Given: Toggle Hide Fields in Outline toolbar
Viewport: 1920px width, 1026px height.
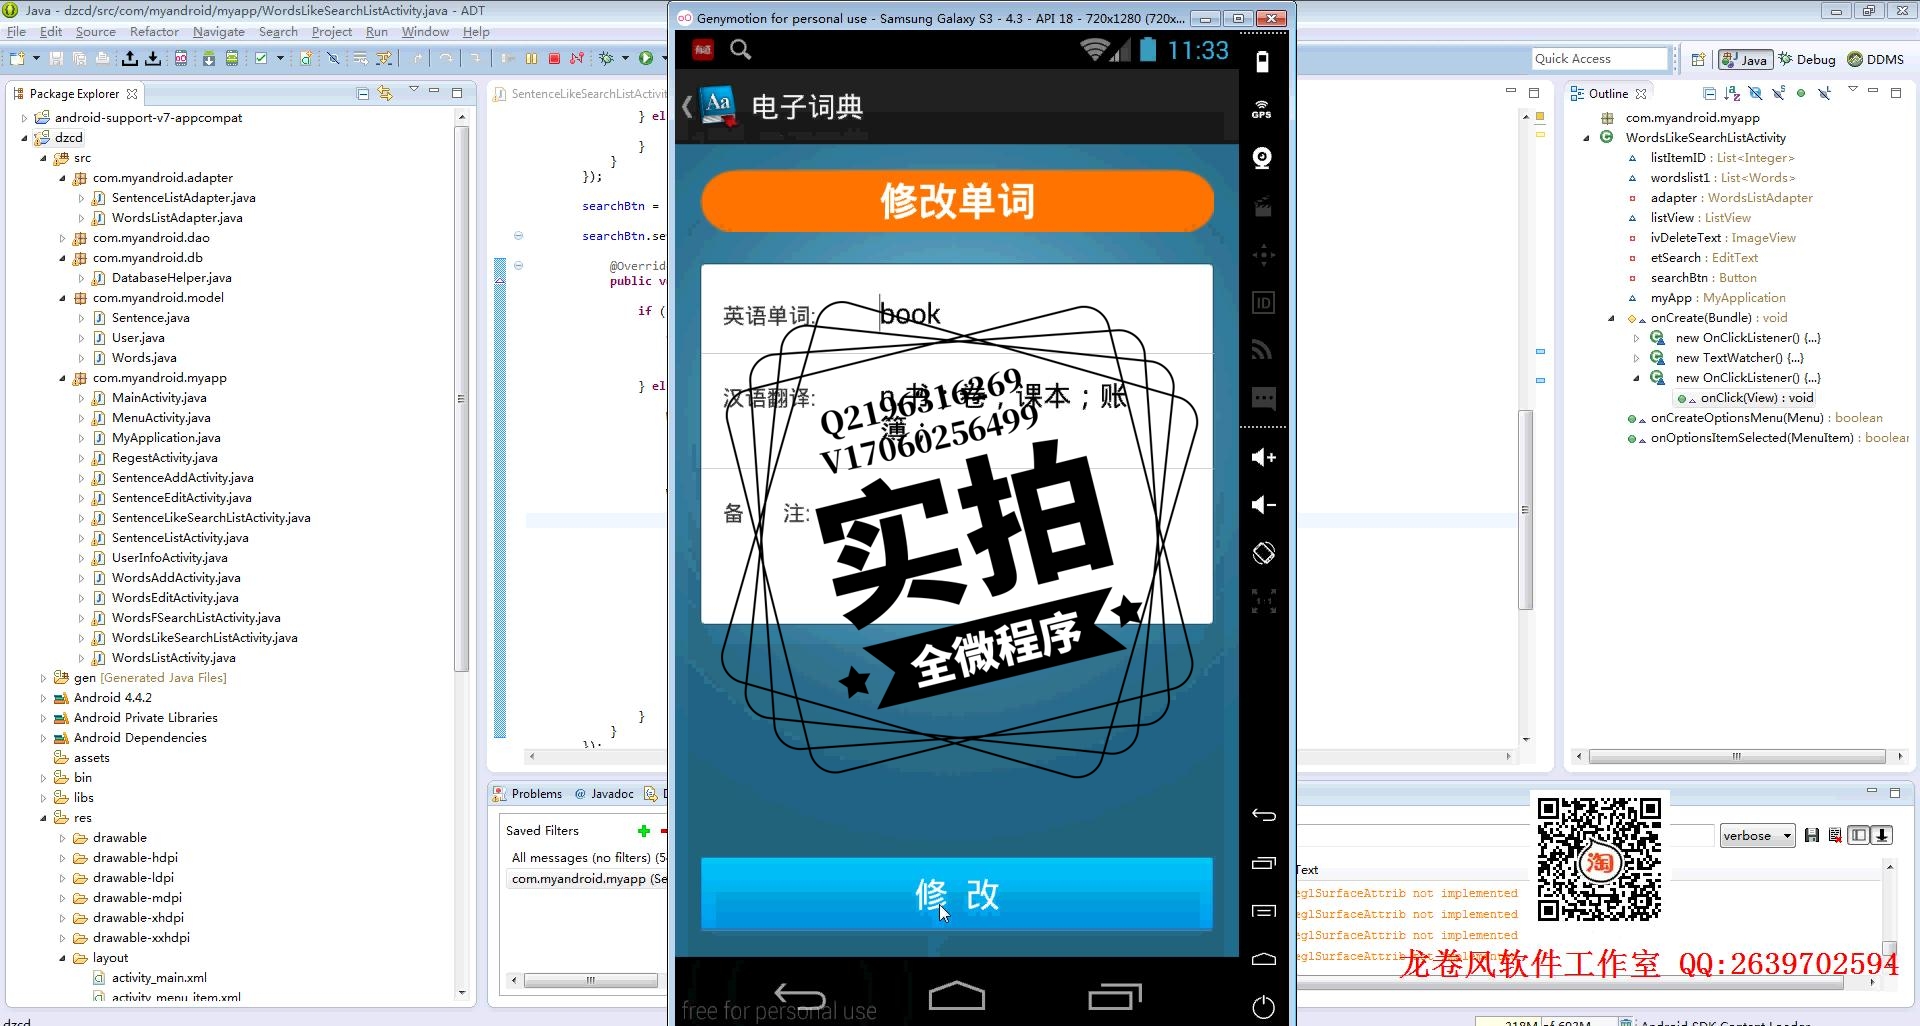Looking at the screenshot, I should tap(1755, 93).
